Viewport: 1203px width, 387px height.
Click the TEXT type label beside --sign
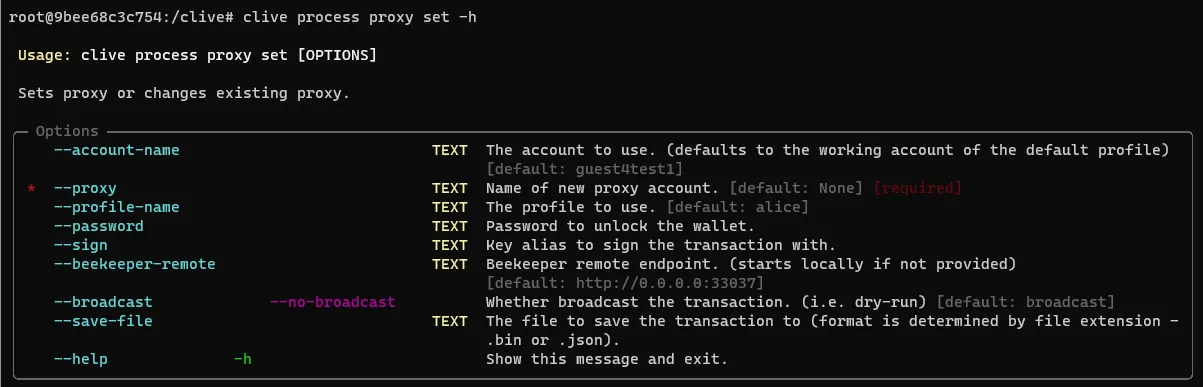450,245
